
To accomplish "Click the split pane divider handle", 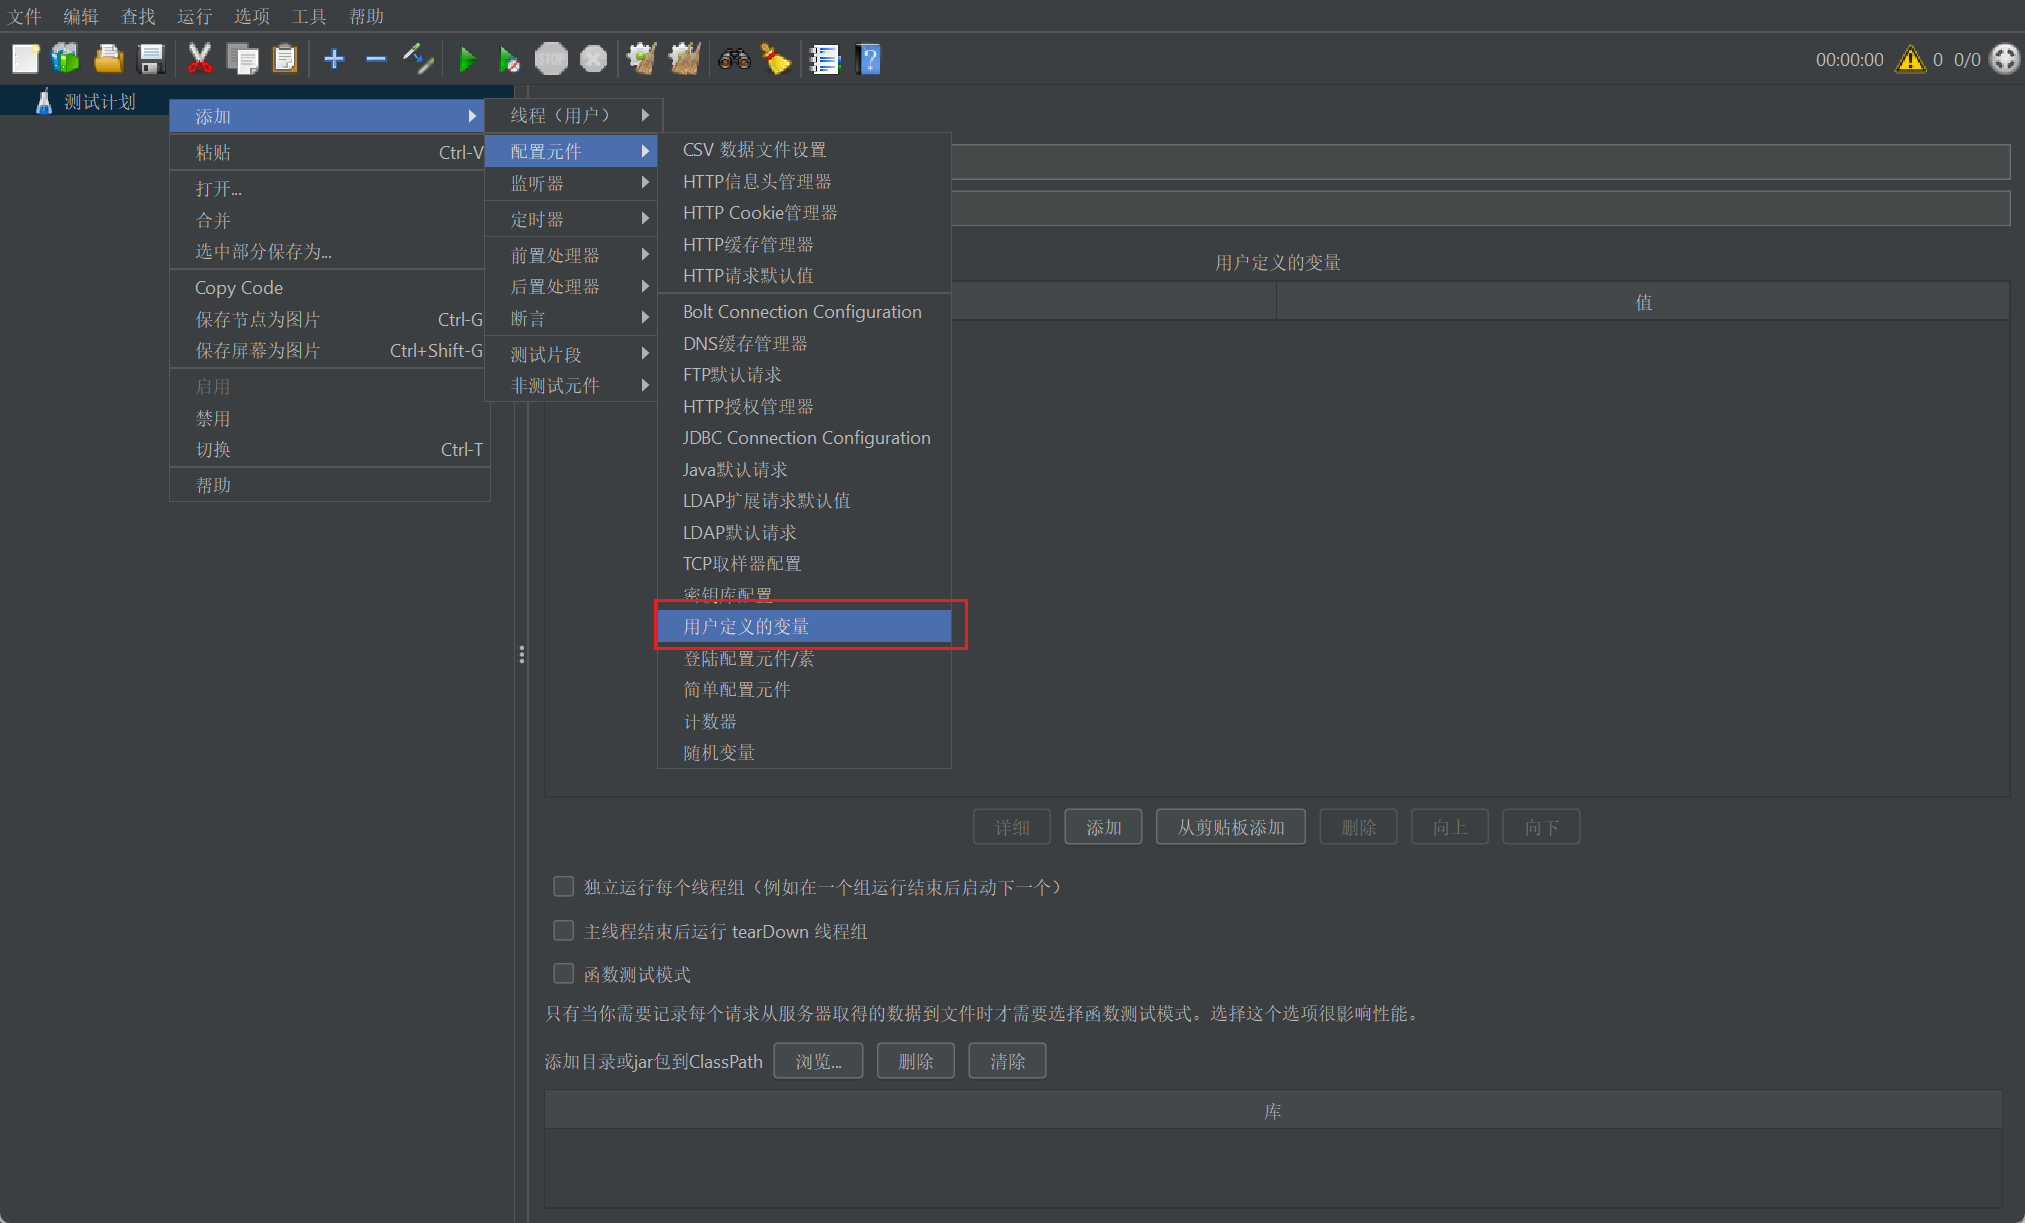I will (x=521, y=655).
